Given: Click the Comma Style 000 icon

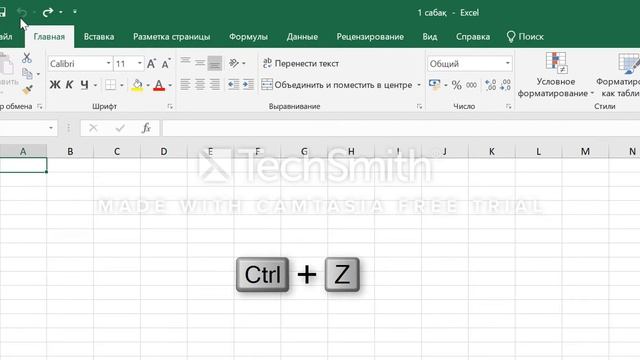Looking at the screenshot, I should click(x=471, y=85).
